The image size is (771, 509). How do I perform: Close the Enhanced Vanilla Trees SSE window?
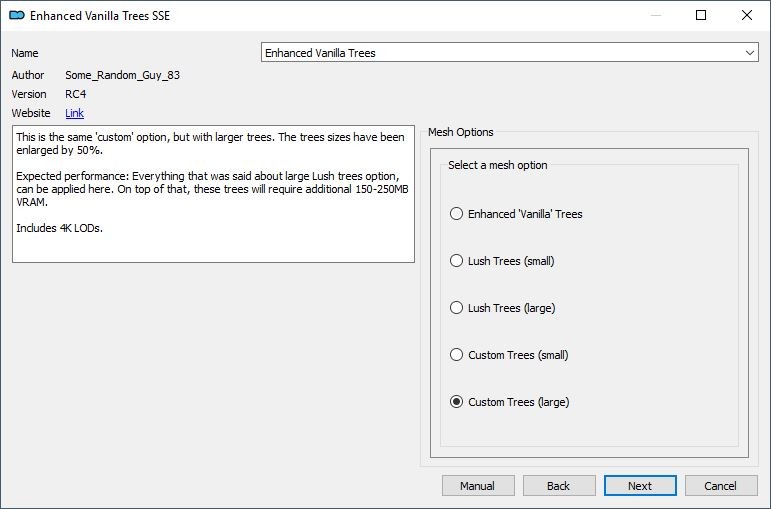click(x=747, y=15)
